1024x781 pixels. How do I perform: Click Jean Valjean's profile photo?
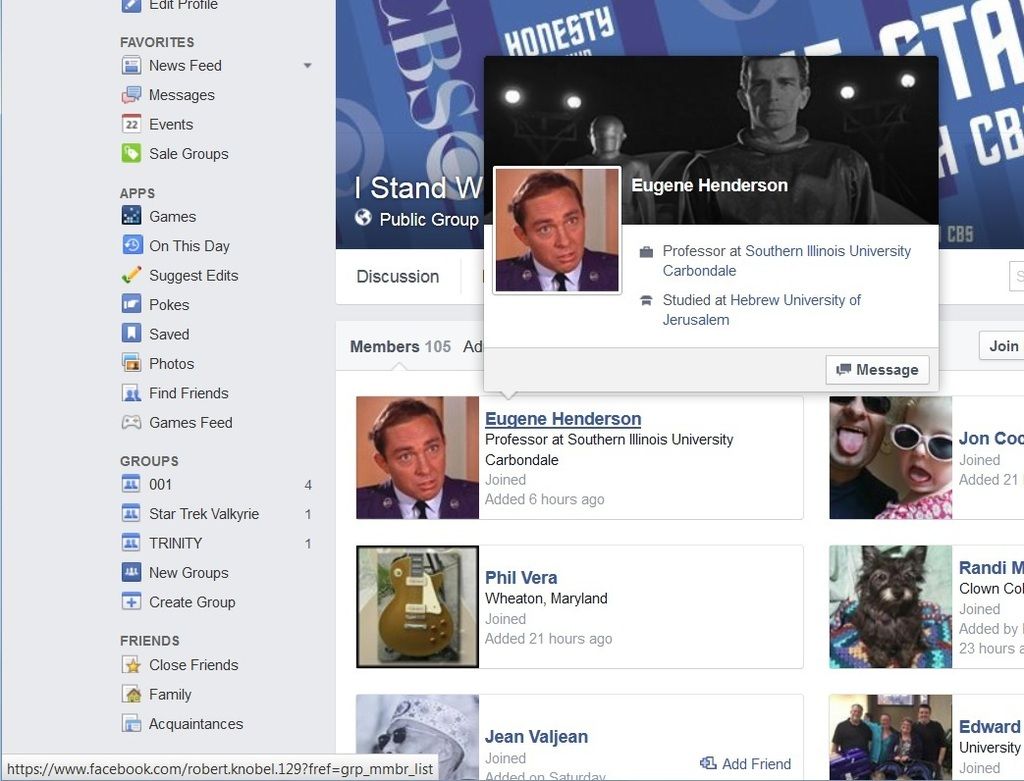[417, 737]
